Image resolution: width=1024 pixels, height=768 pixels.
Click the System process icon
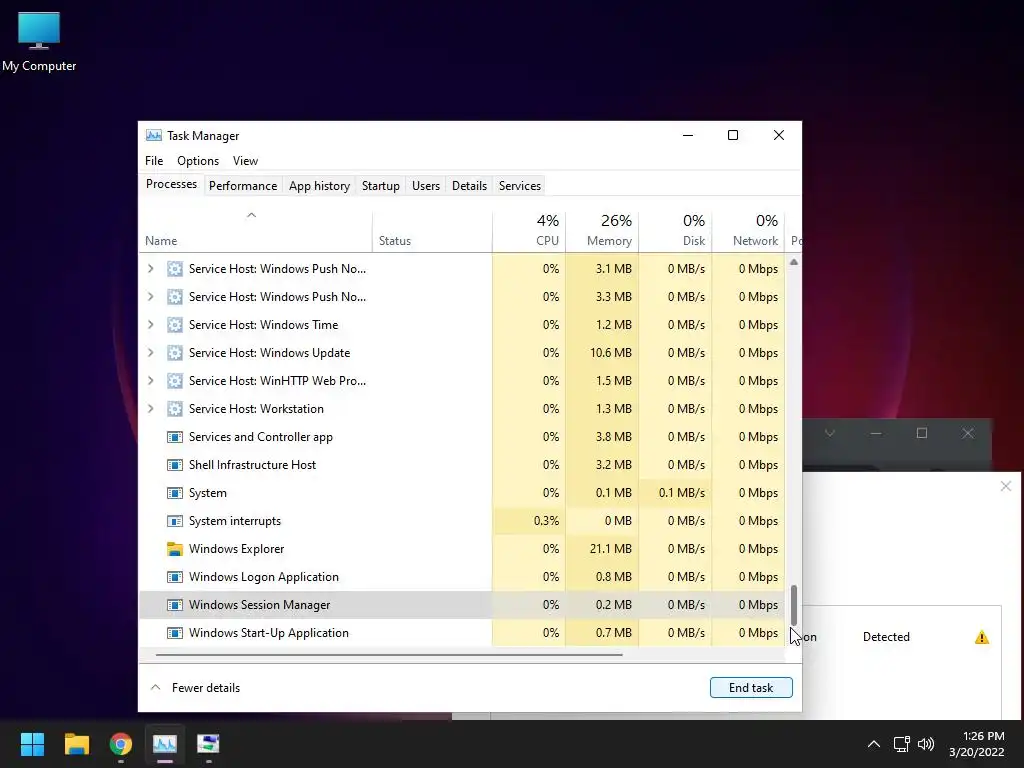click(174, 493)
